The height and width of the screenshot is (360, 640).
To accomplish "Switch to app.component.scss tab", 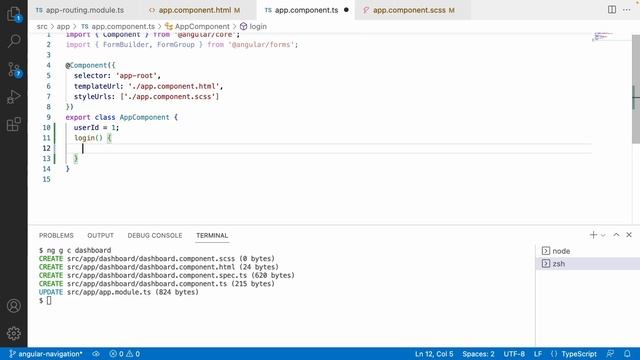I will 409,10.
